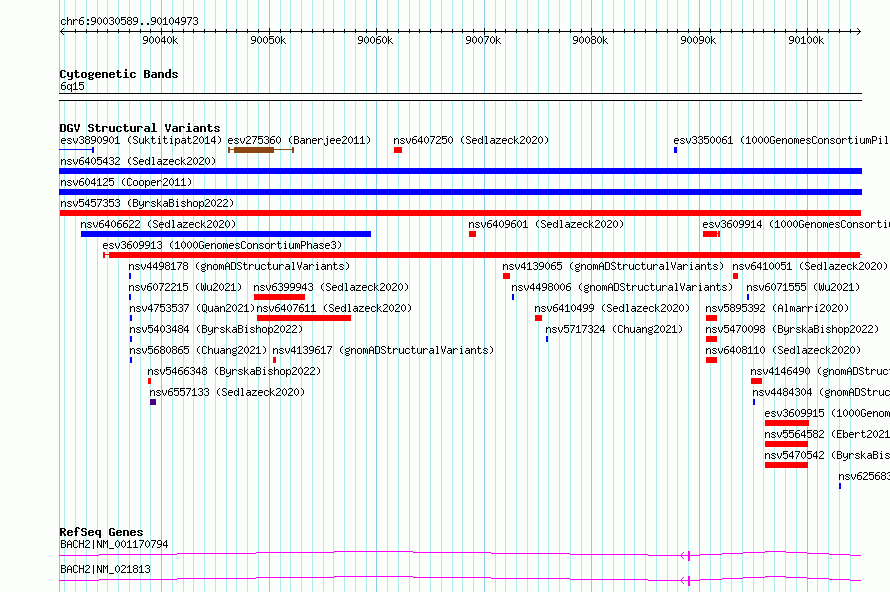Open nsv4146490 gnomAD variant label
The height and width of the screenshot is (592, 890).
[x=820, y=371]
